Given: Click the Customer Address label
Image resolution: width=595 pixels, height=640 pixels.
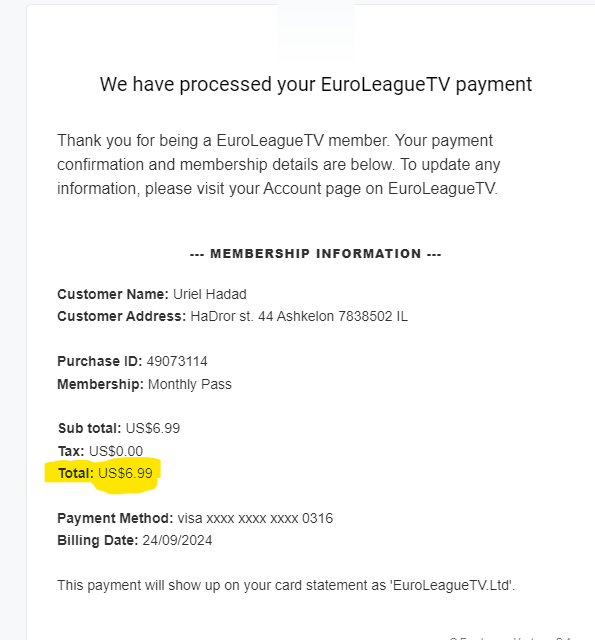Looking at the screenshot, I should point(122,316).
